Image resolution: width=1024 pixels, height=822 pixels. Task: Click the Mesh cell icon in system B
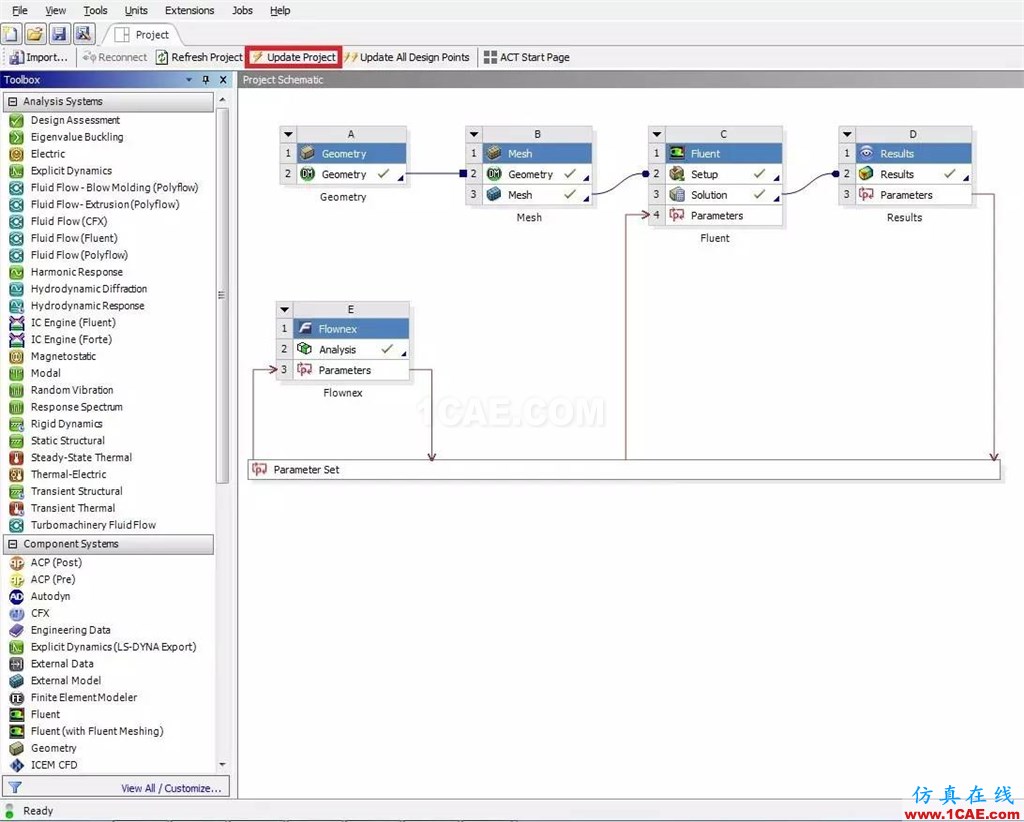click(x=494, y=195)
